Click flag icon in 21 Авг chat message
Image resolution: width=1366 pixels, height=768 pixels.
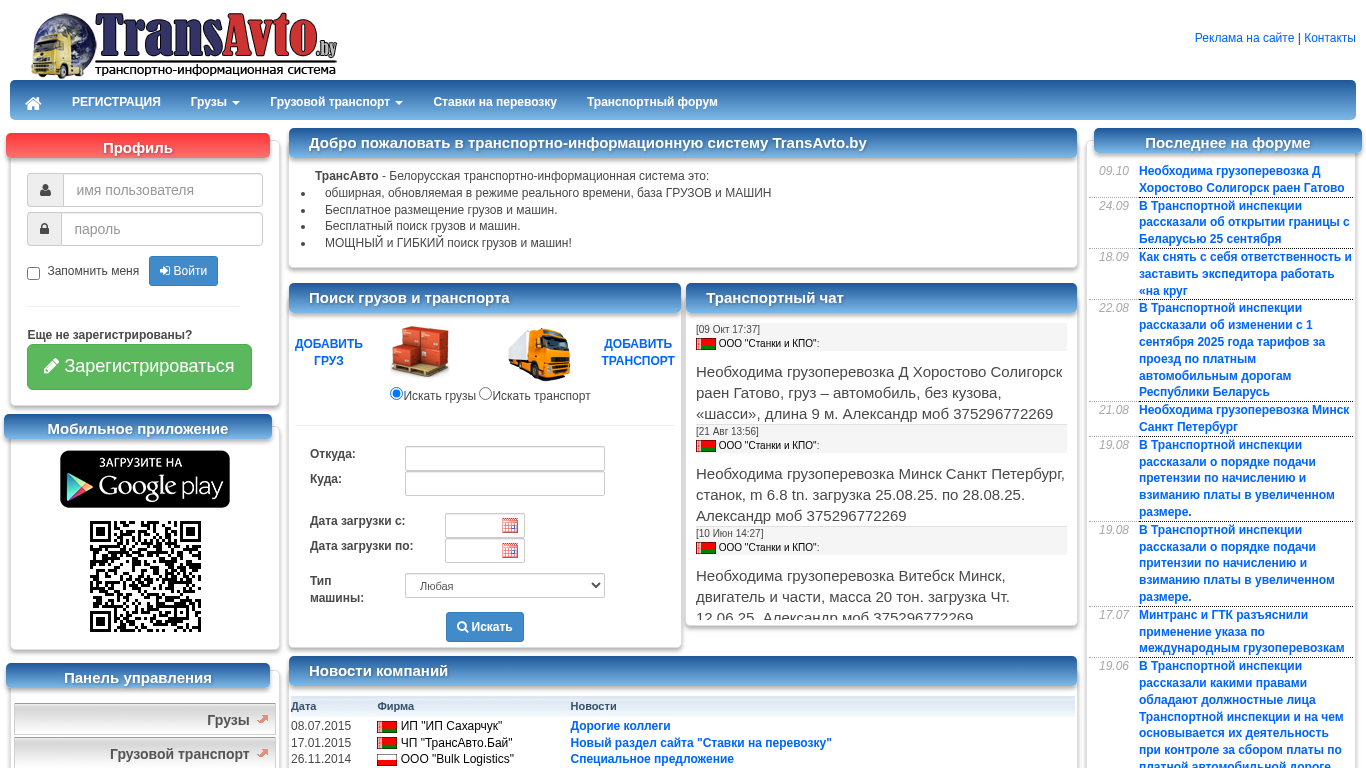(x=706, y=446)
